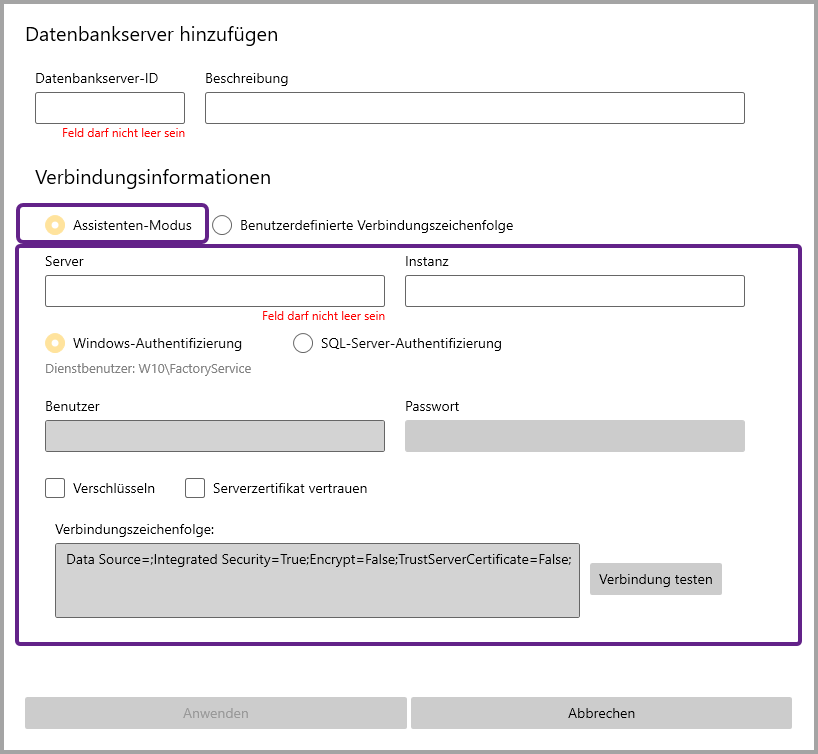Click the Dienstbenutzer W10\FactoryService text
Image resolution: width=818 pixels, height=754 pixels.
coord(148,369)
